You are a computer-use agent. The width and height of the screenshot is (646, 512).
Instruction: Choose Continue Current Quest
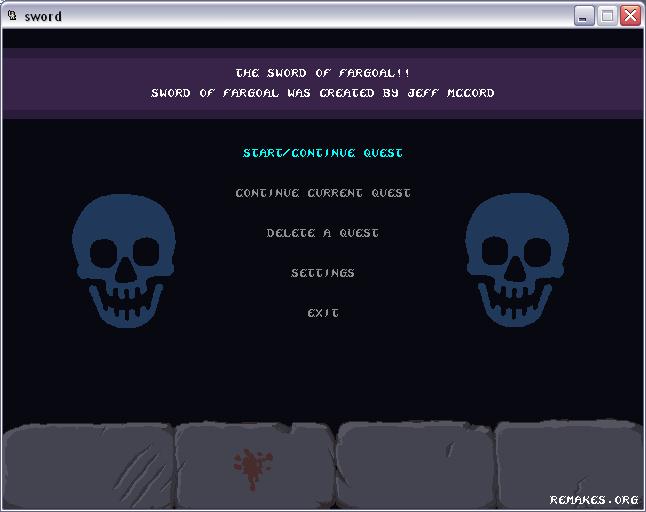click(x=323, y=193)
